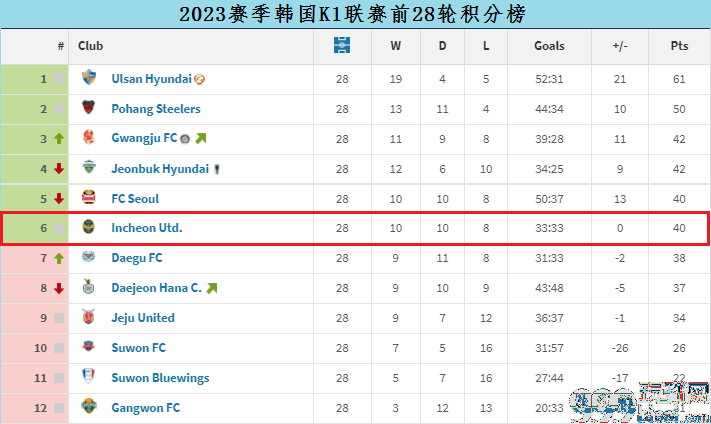Click the Gwangju FC crest icon
This screenshot has width=711, height=424.
pos(89,137)
